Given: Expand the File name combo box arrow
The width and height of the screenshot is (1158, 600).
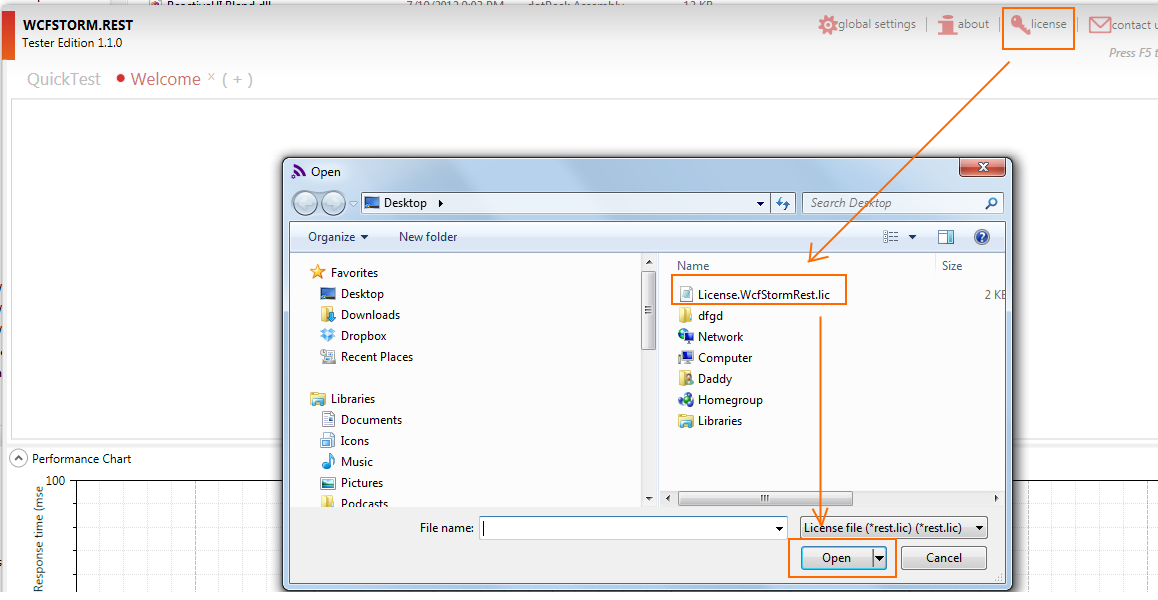Looking at the screenshot, I should [779, 528].
